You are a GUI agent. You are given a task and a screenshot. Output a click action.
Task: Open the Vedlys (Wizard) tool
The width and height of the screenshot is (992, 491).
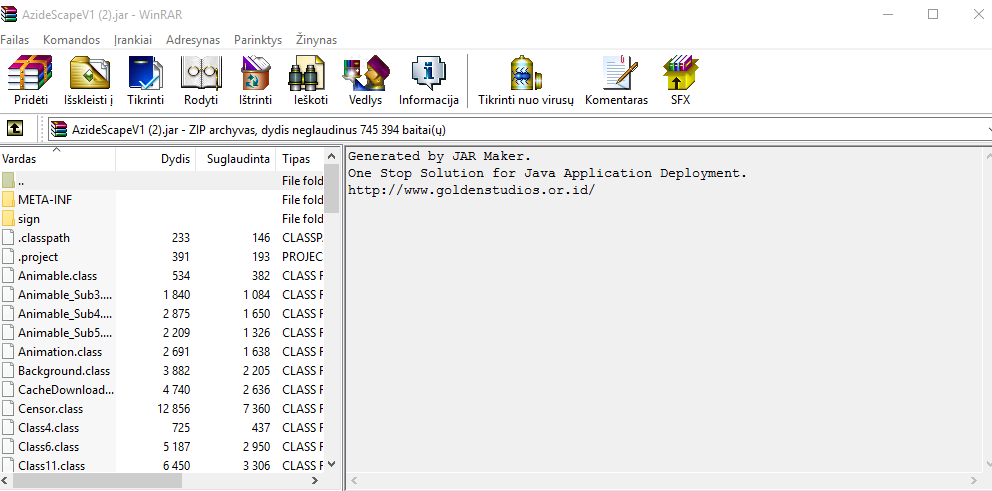pyautogui.click(x=365, y=72)
